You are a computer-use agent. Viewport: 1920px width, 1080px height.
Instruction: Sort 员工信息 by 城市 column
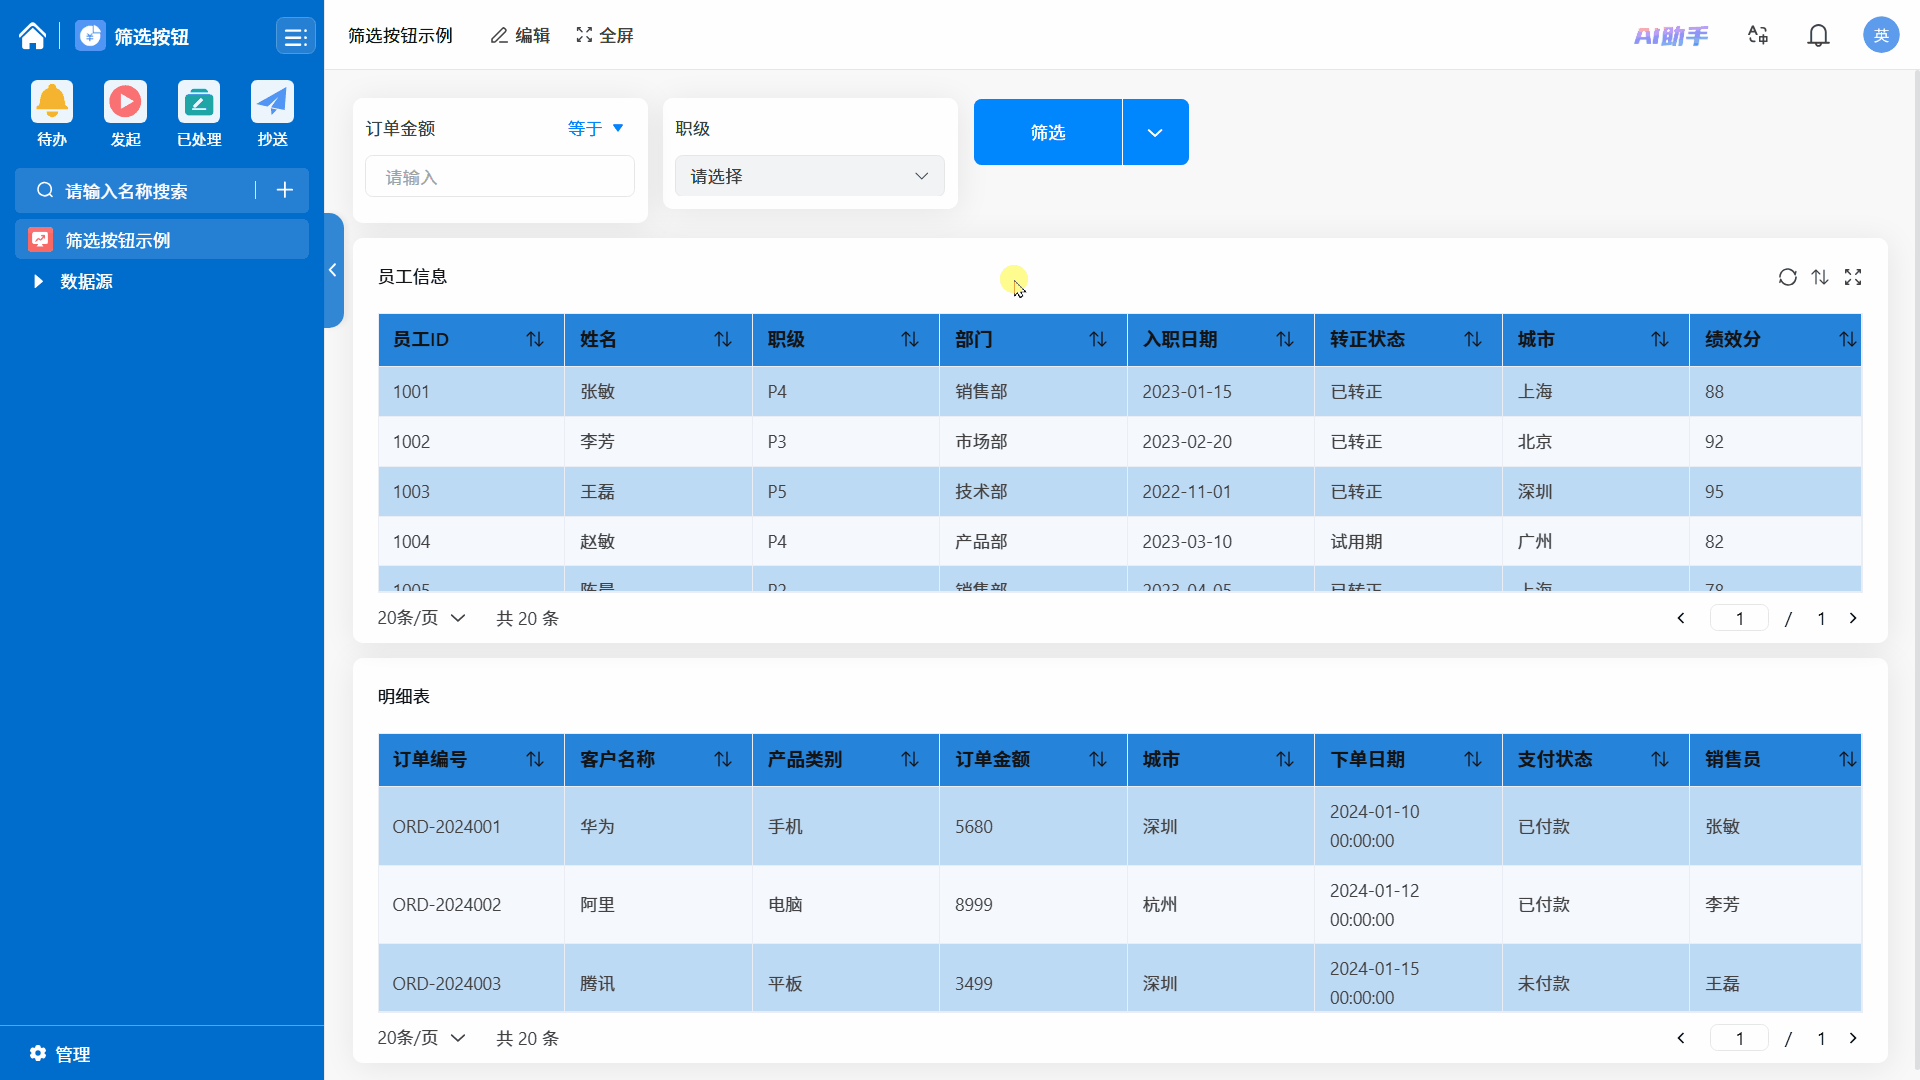click(x=1660, y=340)
